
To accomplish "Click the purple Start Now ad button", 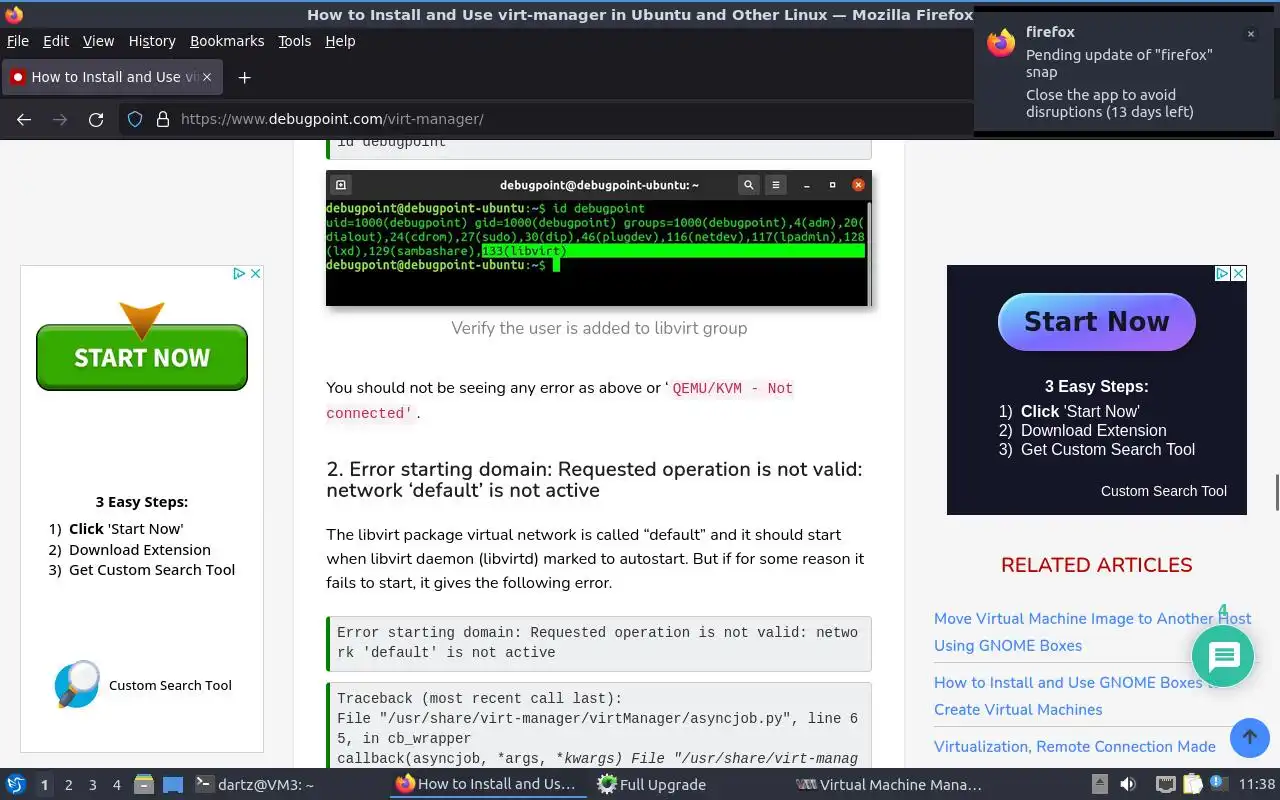I will 1097,322.
